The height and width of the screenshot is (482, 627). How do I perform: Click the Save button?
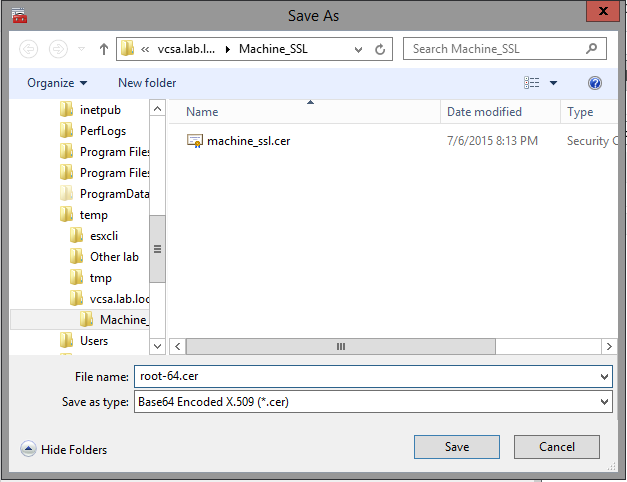(457, 447)
